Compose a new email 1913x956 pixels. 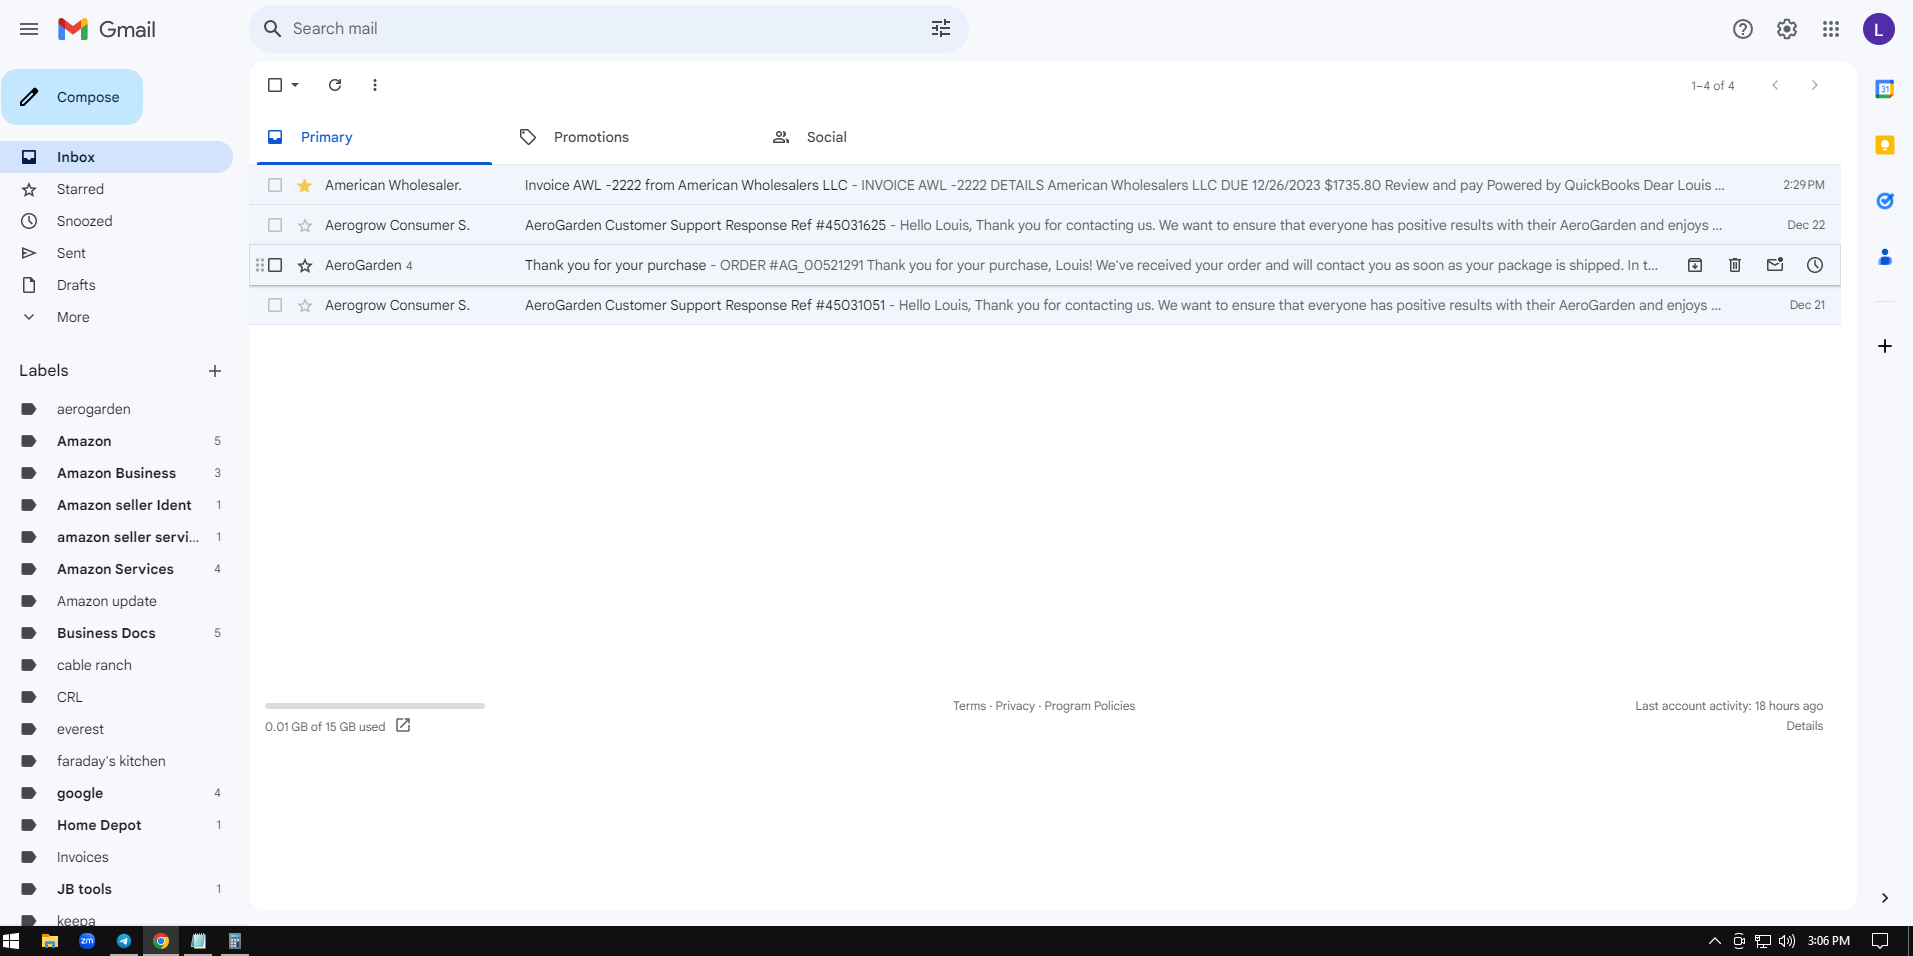point(72,97)
